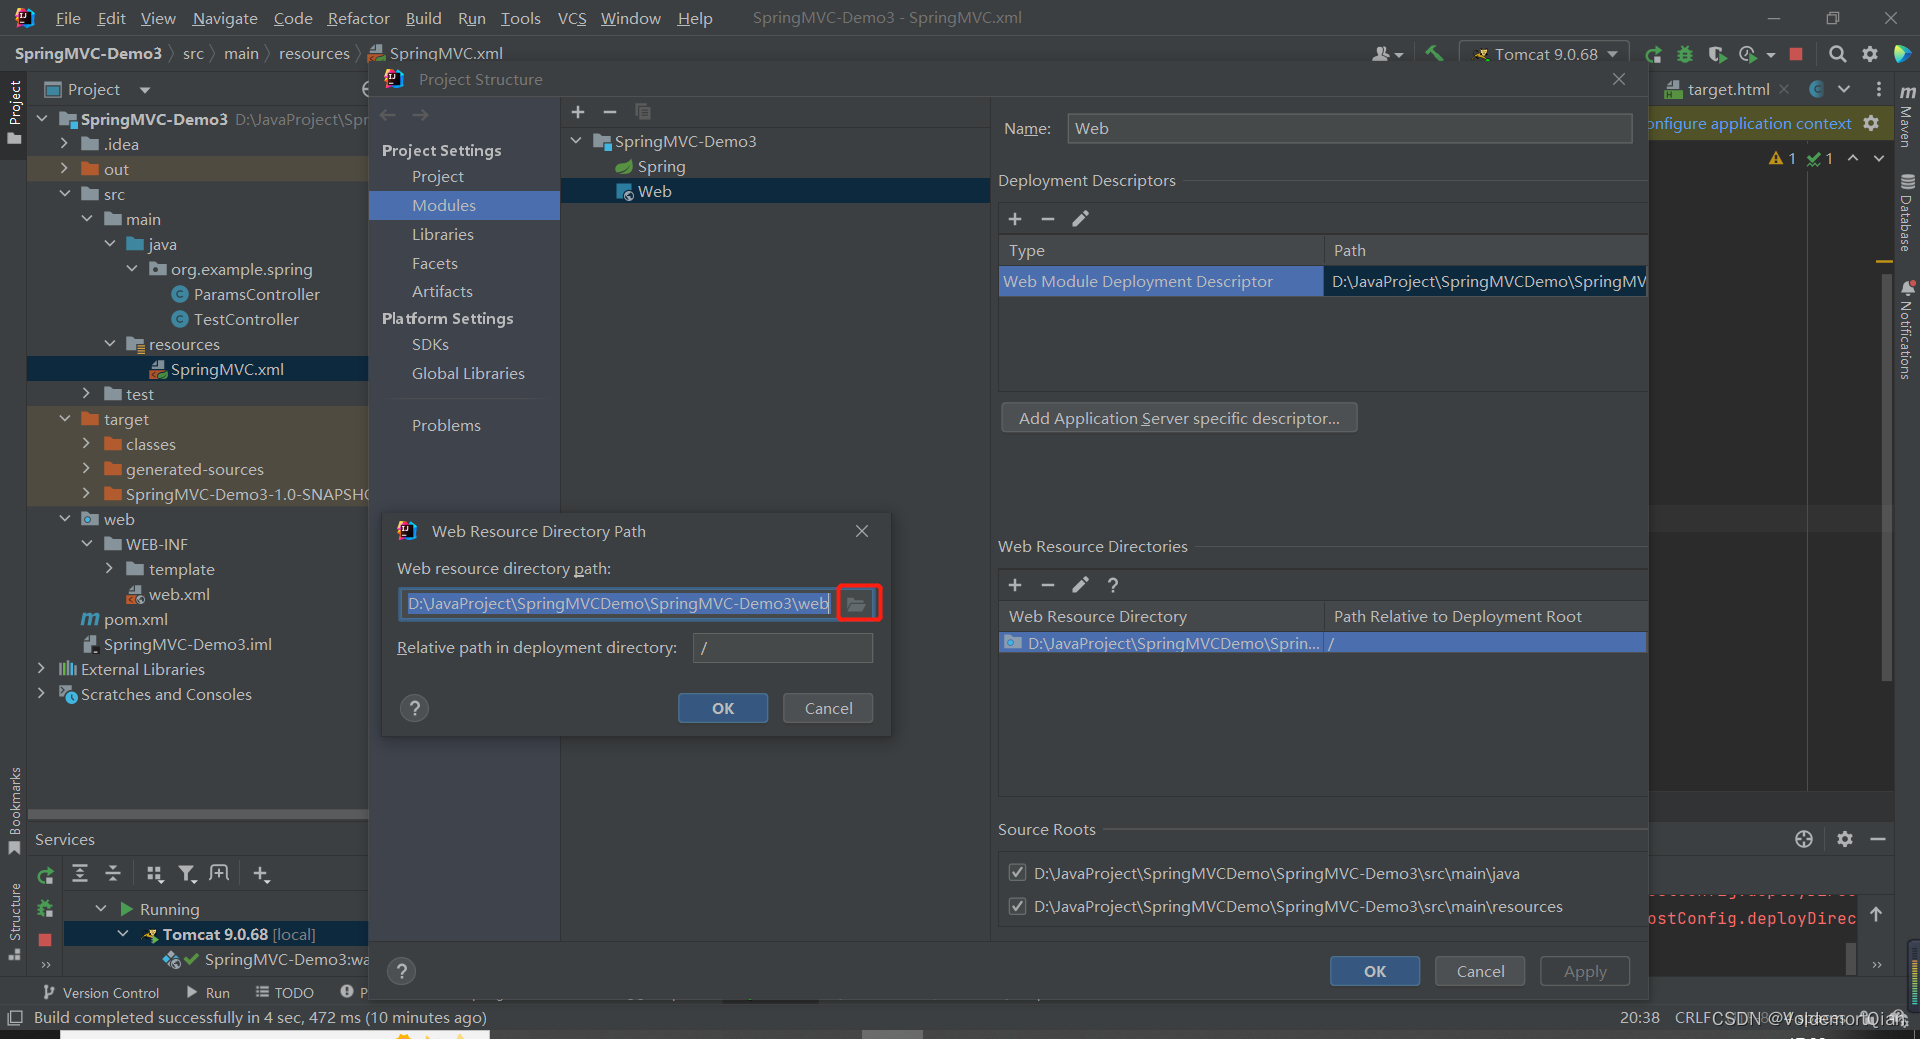
Task: Click the browse folder icon for web resource path
Action: pyautogui.click(x=857, y=604)
